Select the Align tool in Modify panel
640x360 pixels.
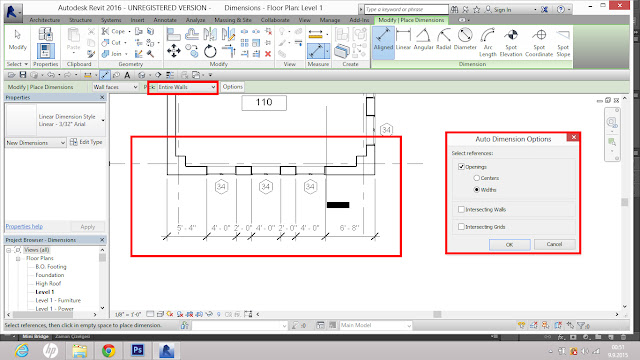(x=174, y=34)
